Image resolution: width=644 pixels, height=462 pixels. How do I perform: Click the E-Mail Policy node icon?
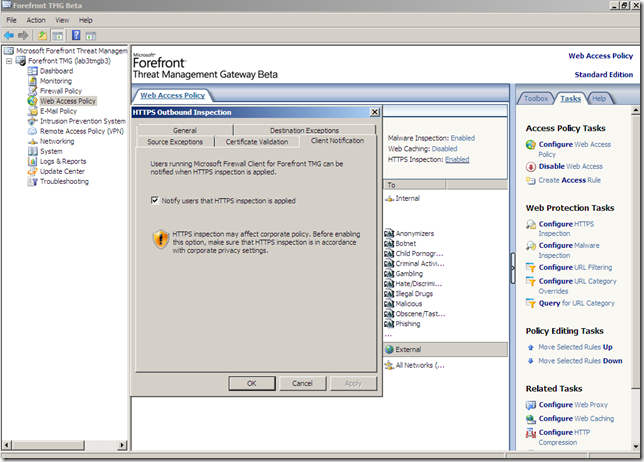click(32, 111)
